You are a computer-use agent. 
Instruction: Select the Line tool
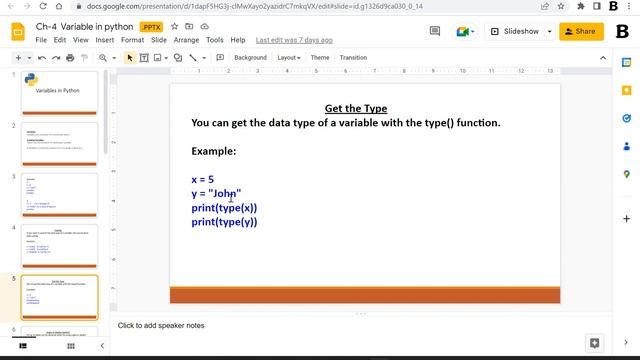click(x=193, y=58)
